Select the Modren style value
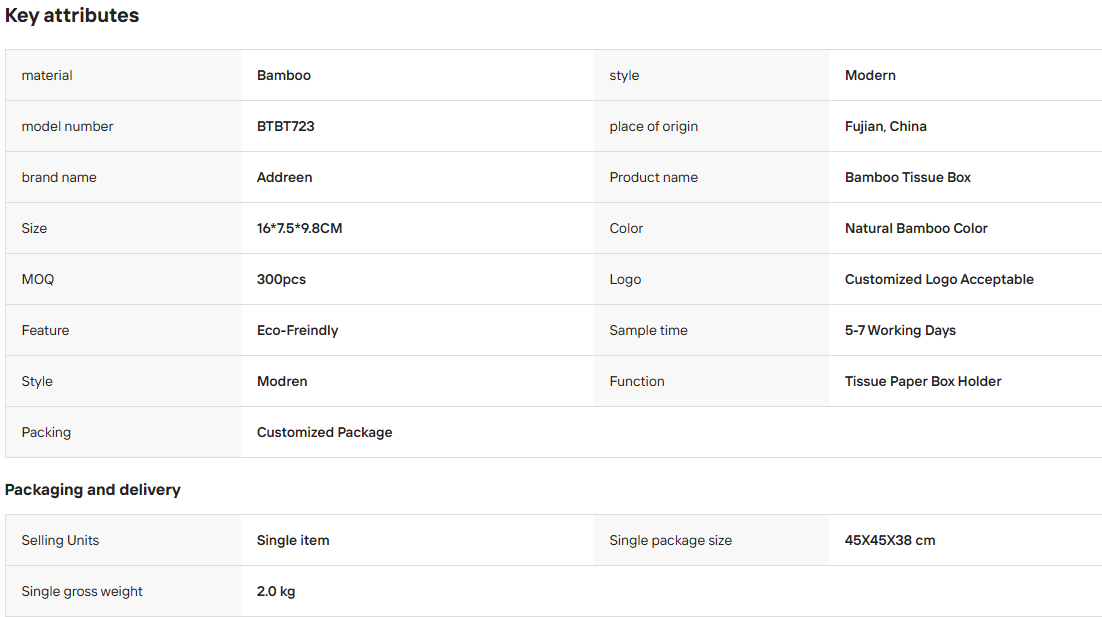Viewport: 1102px width, 617px height. [x=282, y=382]
